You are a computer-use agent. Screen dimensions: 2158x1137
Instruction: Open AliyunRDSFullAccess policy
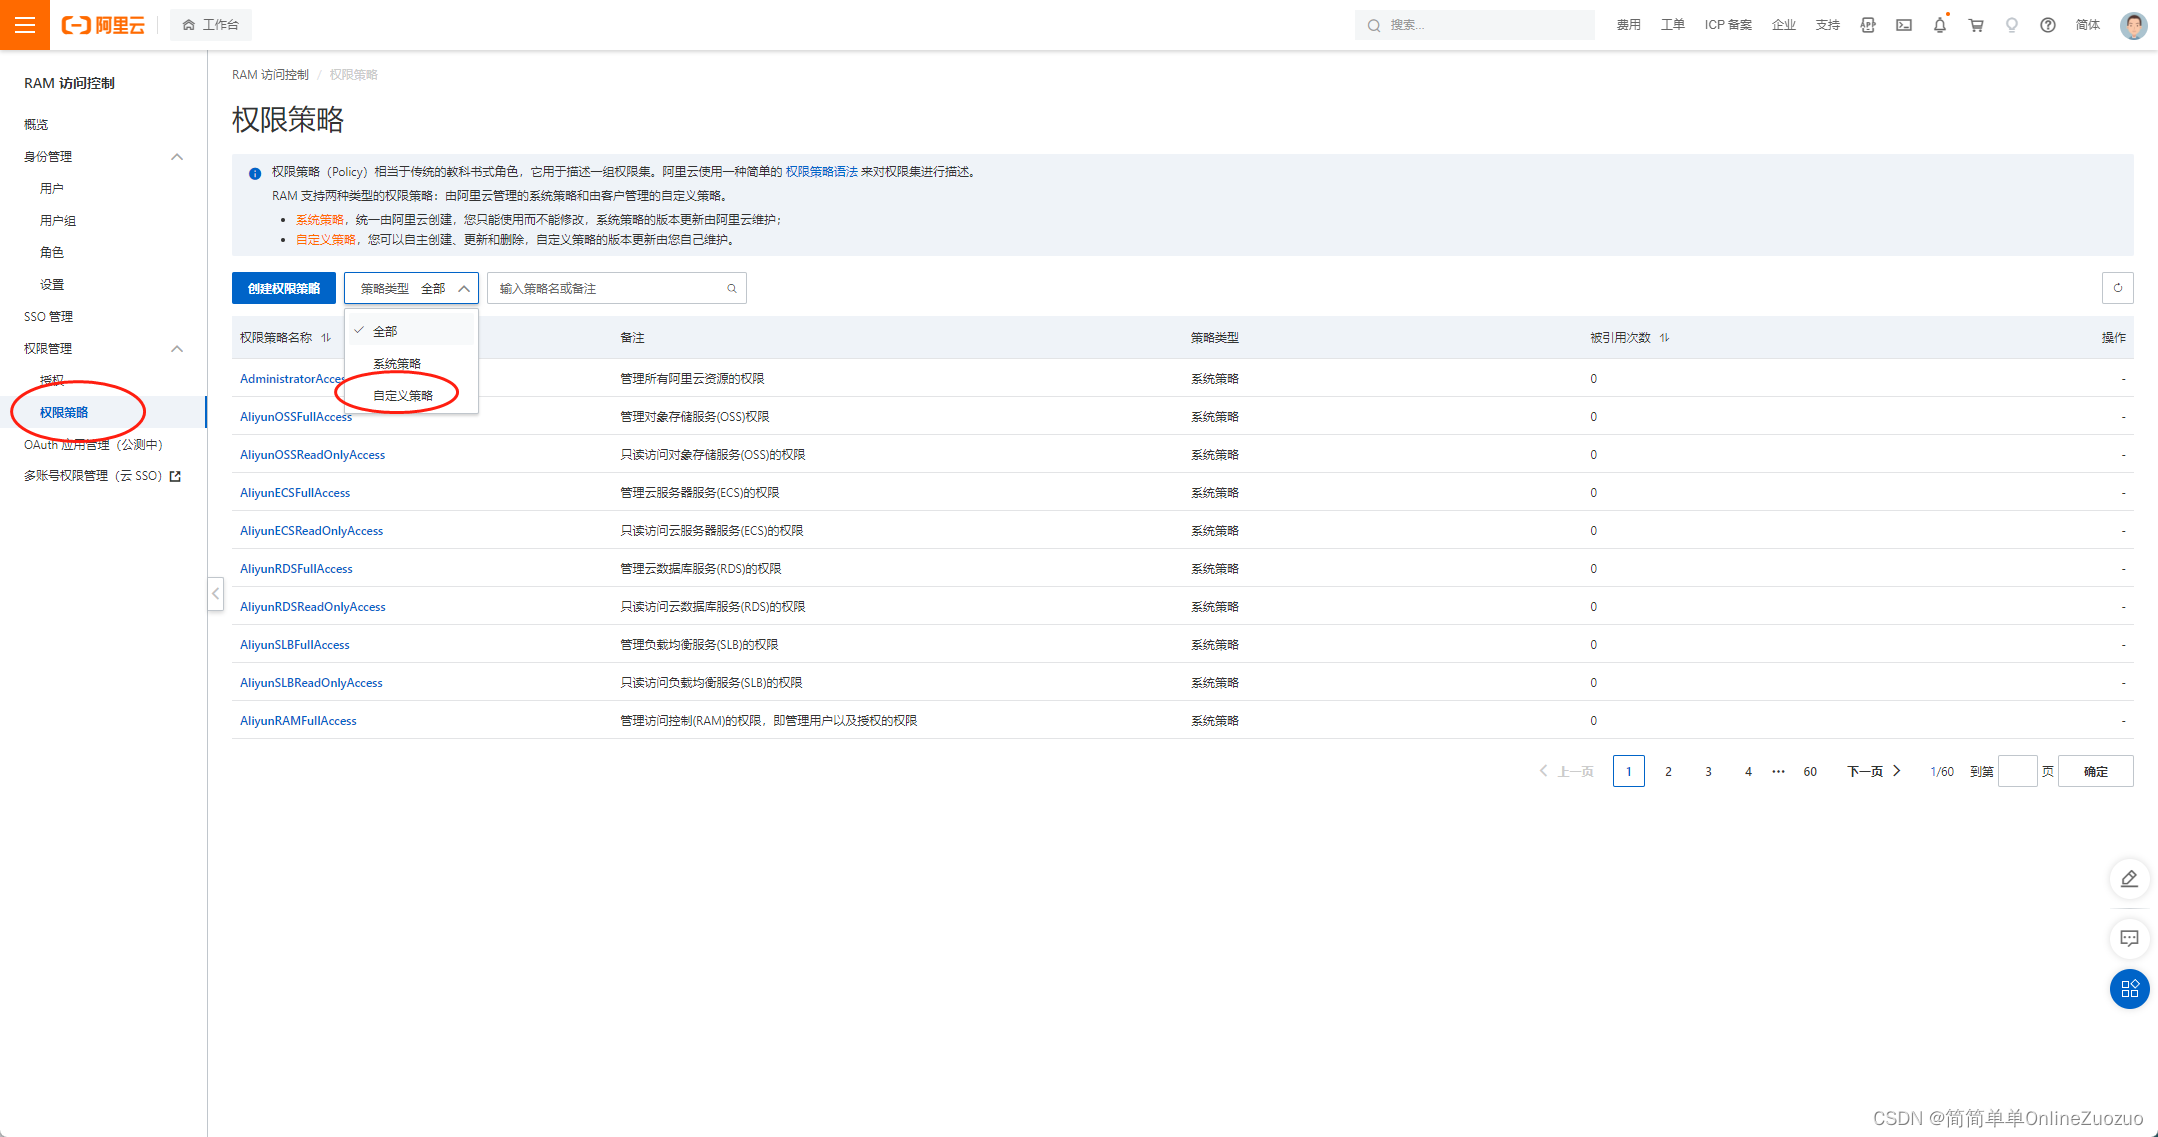(x=296, y=569)
